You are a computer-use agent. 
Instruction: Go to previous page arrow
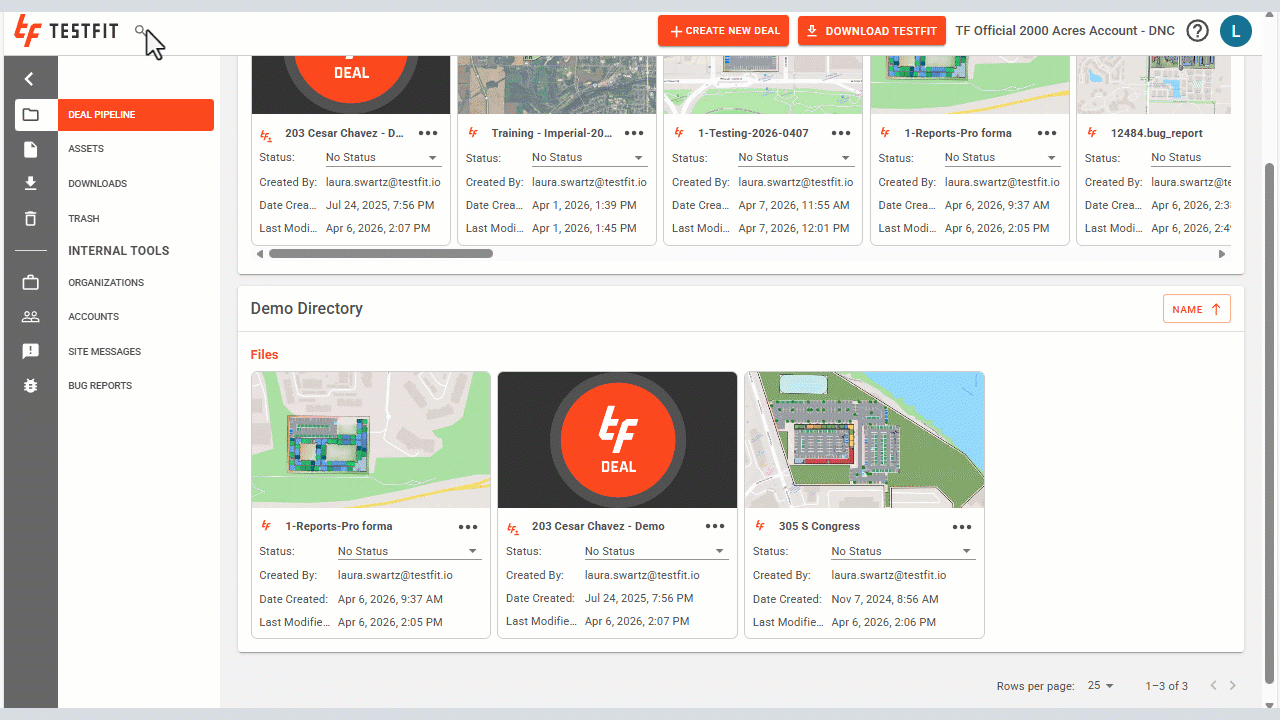point(1213,686)
